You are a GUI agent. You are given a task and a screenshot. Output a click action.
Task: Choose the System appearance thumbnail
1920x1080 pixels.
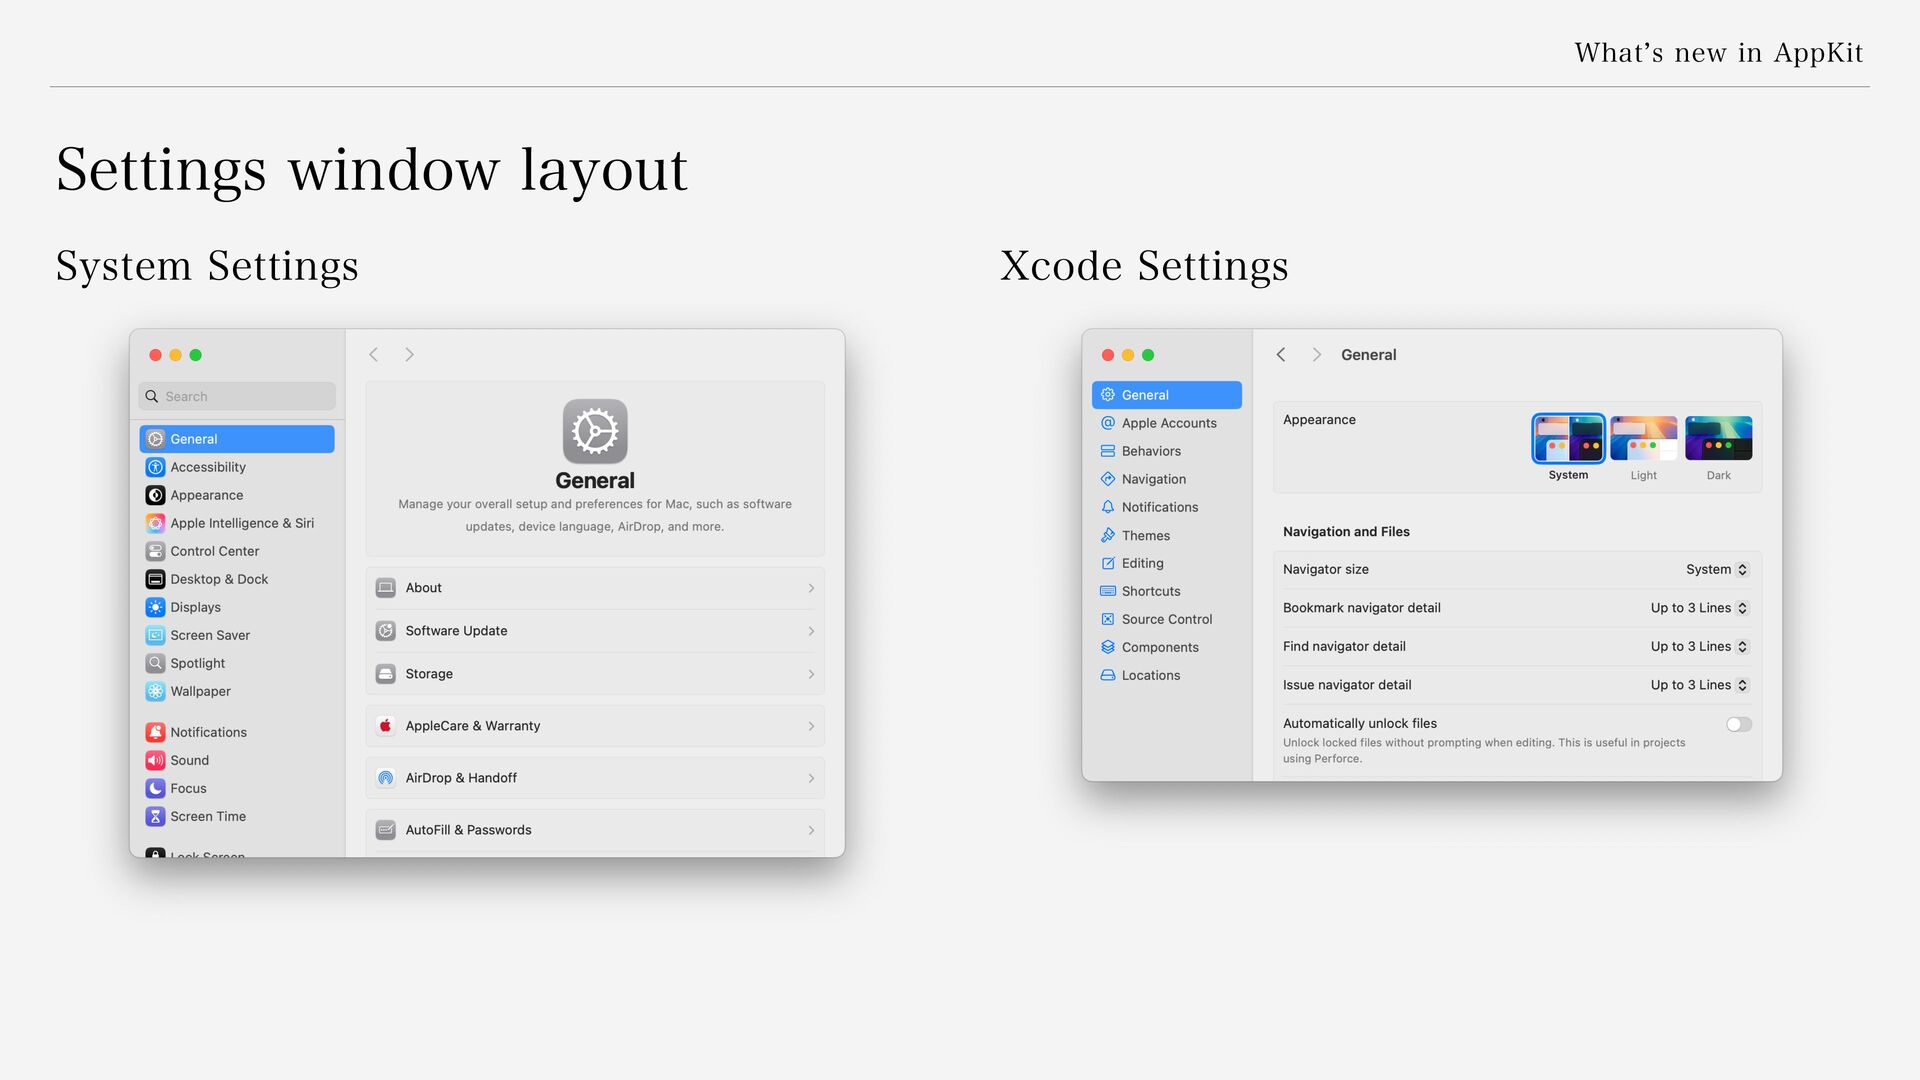click(1568, 438)
